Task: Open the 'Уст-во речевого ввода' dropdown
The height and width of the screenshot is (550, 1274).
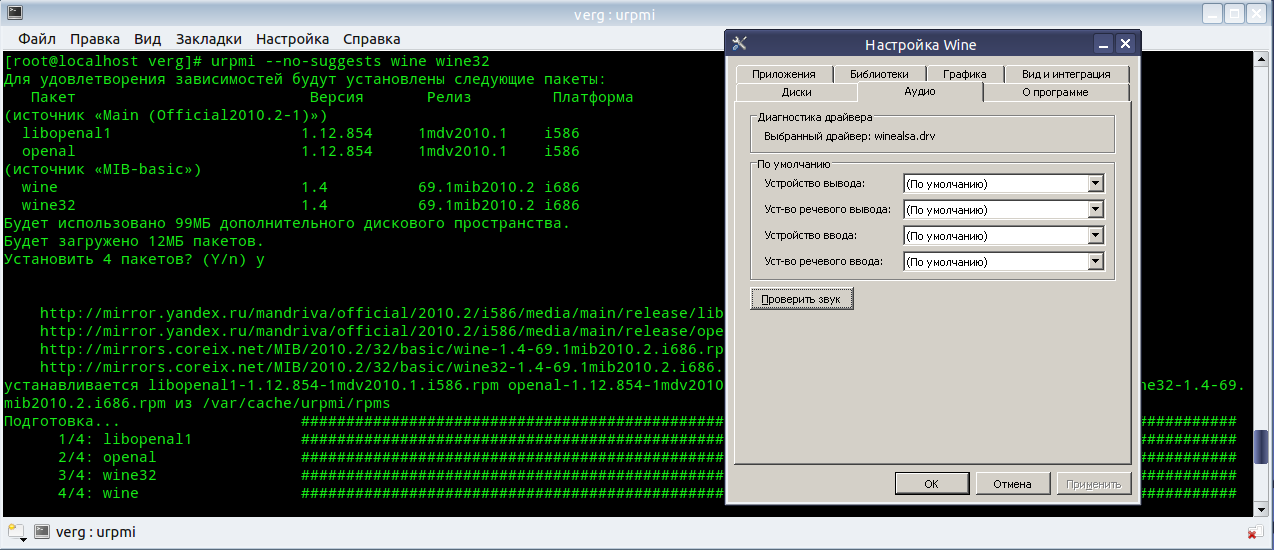Action: [x=1095, y=262]
